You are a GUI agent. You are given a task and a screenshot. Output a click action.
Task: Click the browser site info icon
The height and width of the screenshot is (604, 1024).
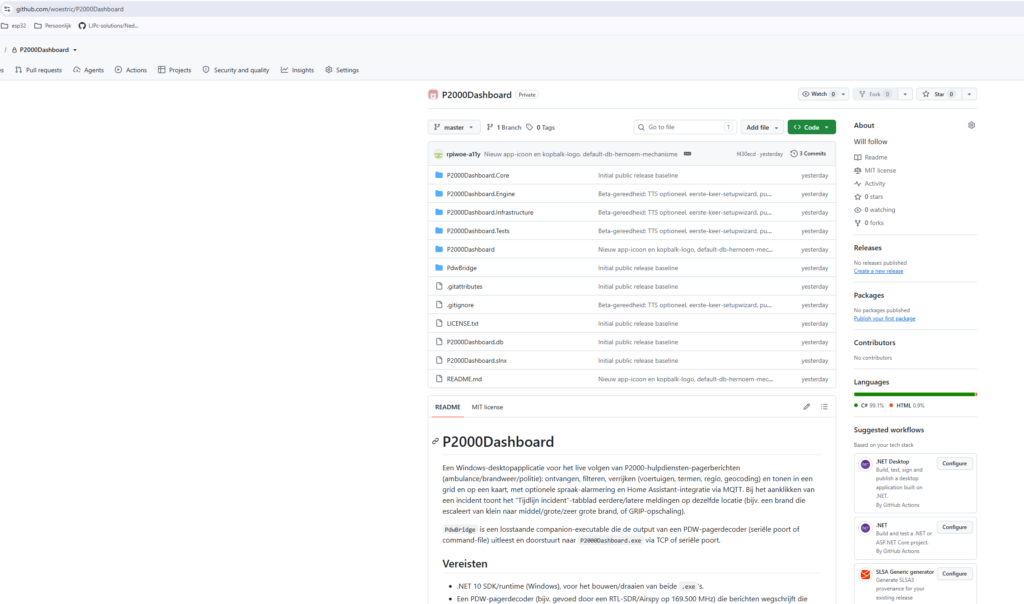pyautogui.click(x=7, y=9)
